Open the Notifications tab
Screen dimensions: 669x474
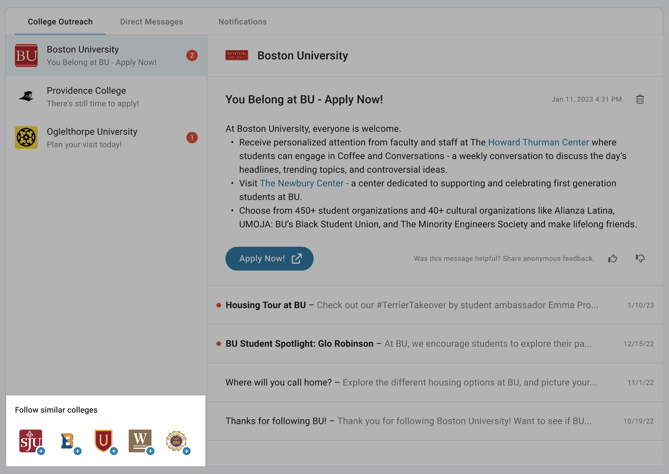tap(242, 22)
